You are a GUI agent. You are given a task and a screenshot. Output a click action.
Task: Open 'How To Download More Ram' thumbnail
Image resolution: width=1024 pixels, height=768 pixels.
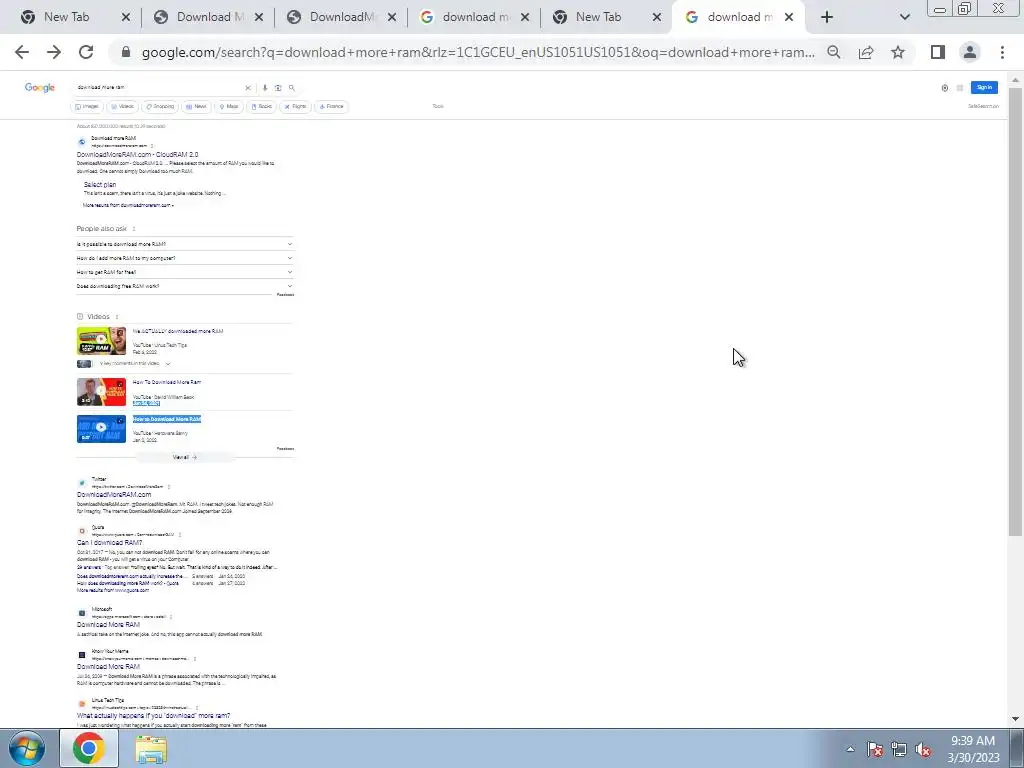[101, 392]
